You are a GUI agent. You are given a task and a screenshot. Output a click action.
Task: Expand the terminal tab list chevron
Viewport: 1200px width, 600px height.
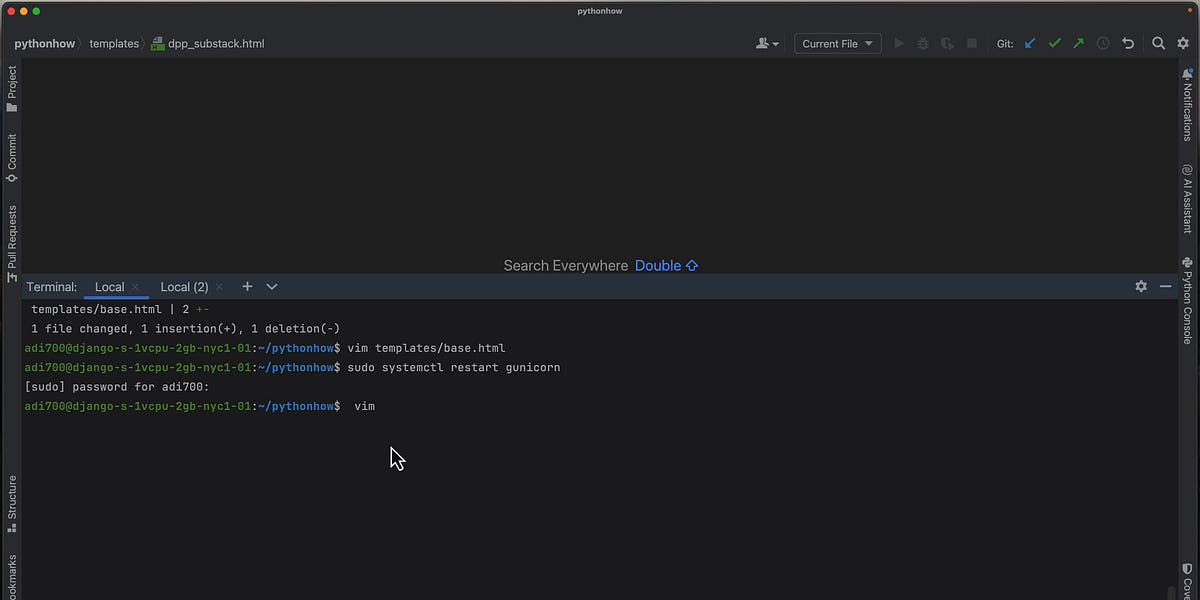(271, 287)
